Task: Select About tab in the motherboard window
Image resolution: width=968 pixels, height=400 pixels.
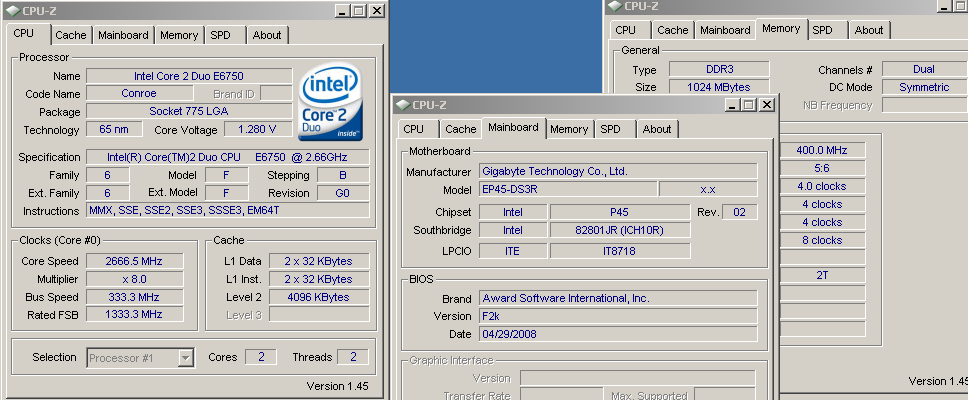Action: click(x=657, y=129)
